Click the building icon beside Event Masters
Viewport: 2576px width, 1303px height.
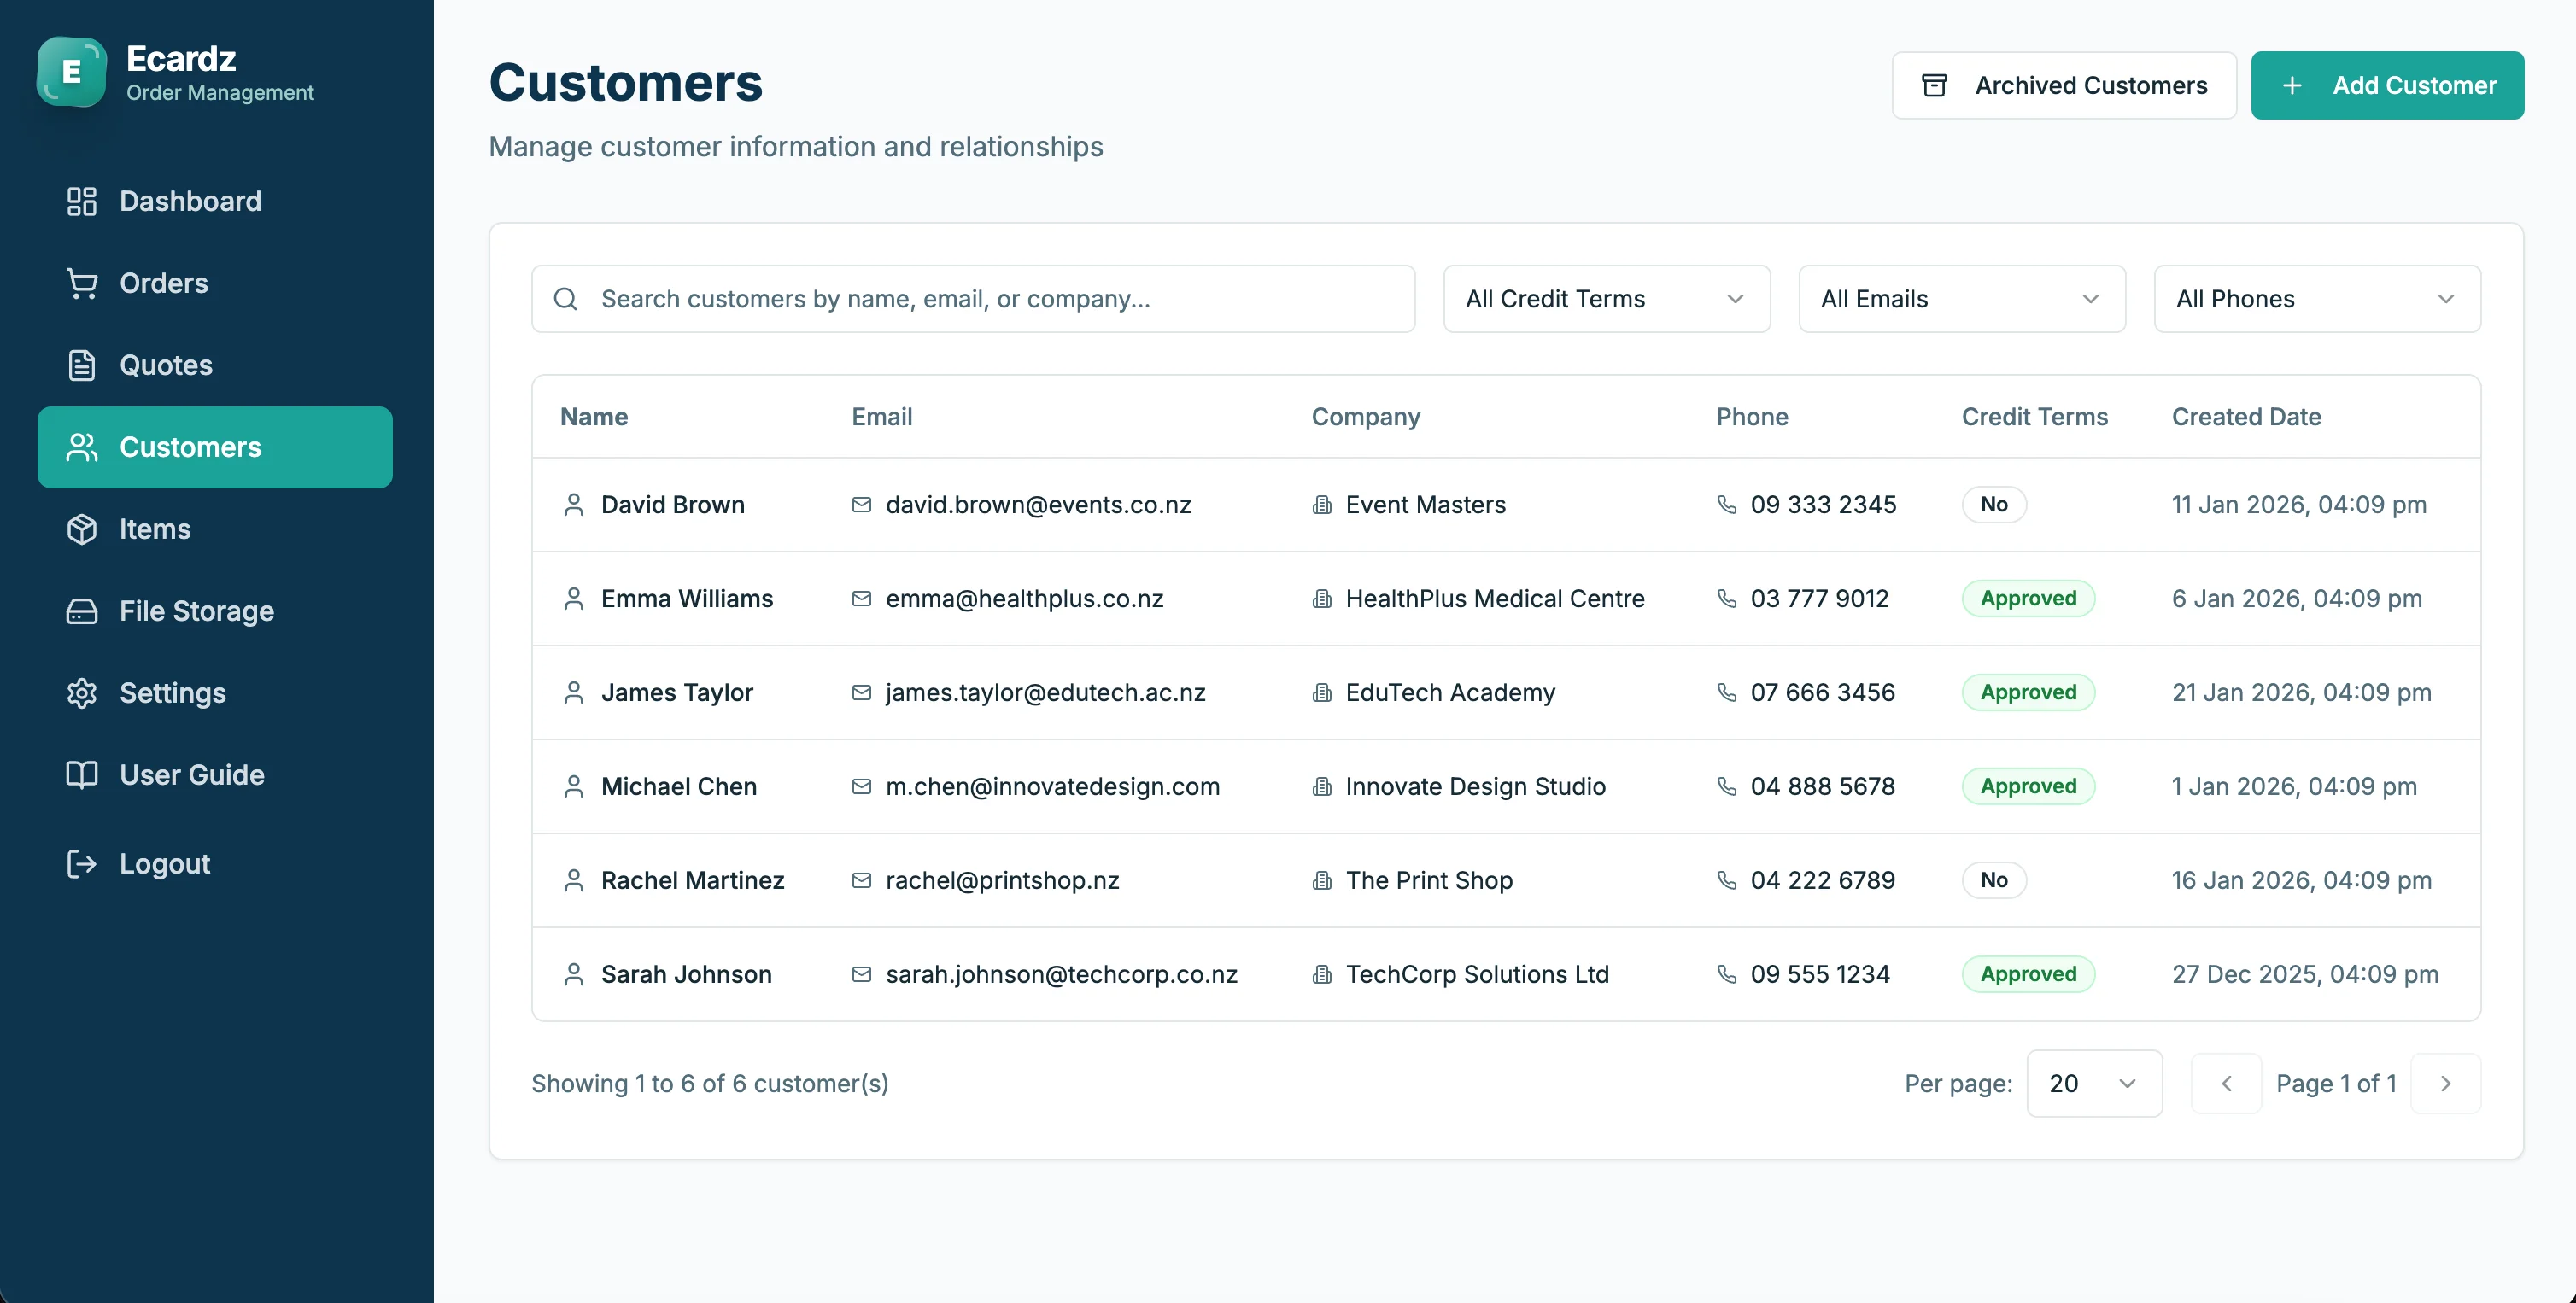click(1322, 505)
